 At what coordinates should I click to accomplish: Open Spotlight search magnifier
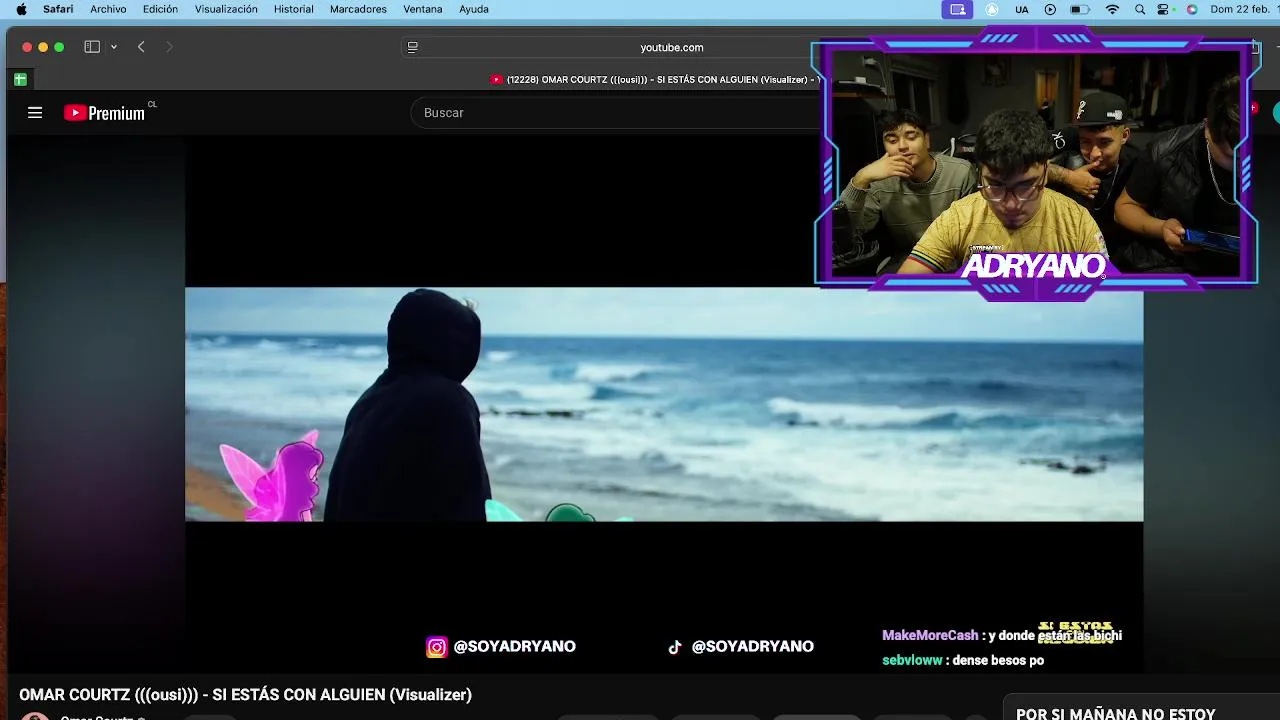pyautogui.click(x=1140, y=9)
